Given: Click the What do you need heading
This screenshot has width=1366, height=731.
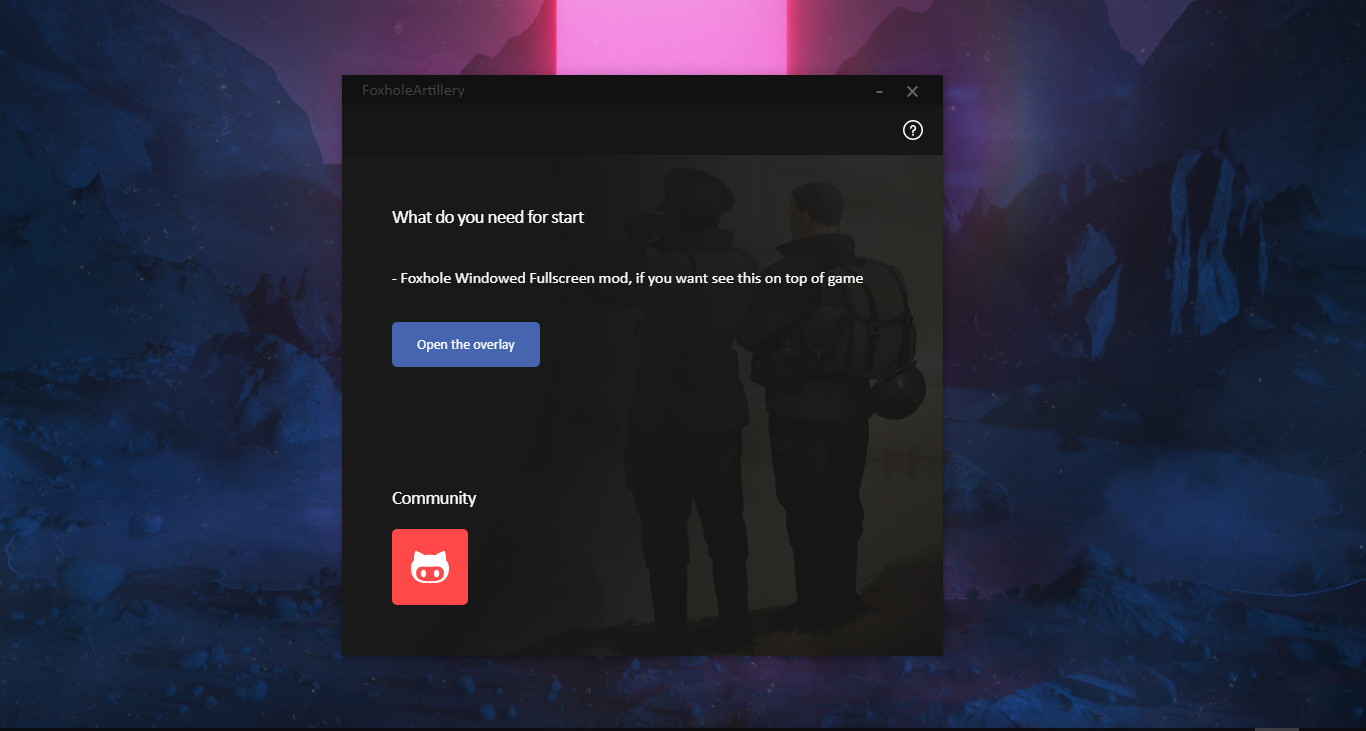Looking at the screenshot, I should (x=488, y=217).
